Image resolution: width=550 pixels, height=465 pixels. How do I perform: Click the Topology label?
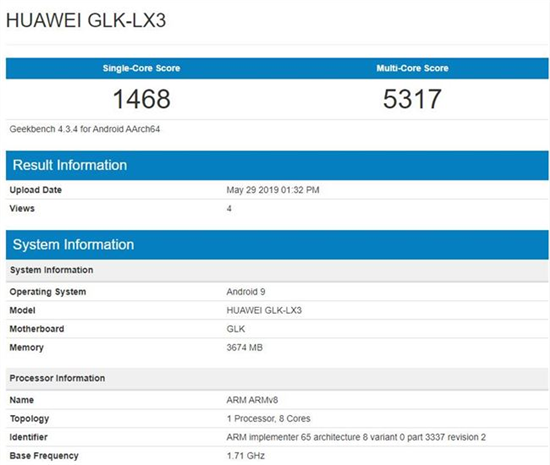point(29,419)
